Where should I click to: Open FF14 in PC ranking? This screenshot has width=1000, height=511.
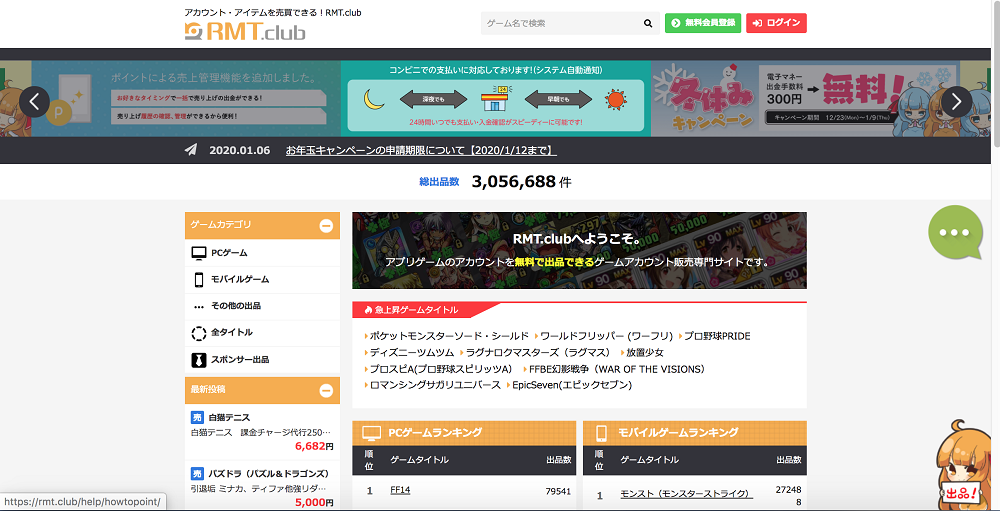[400, 491]
